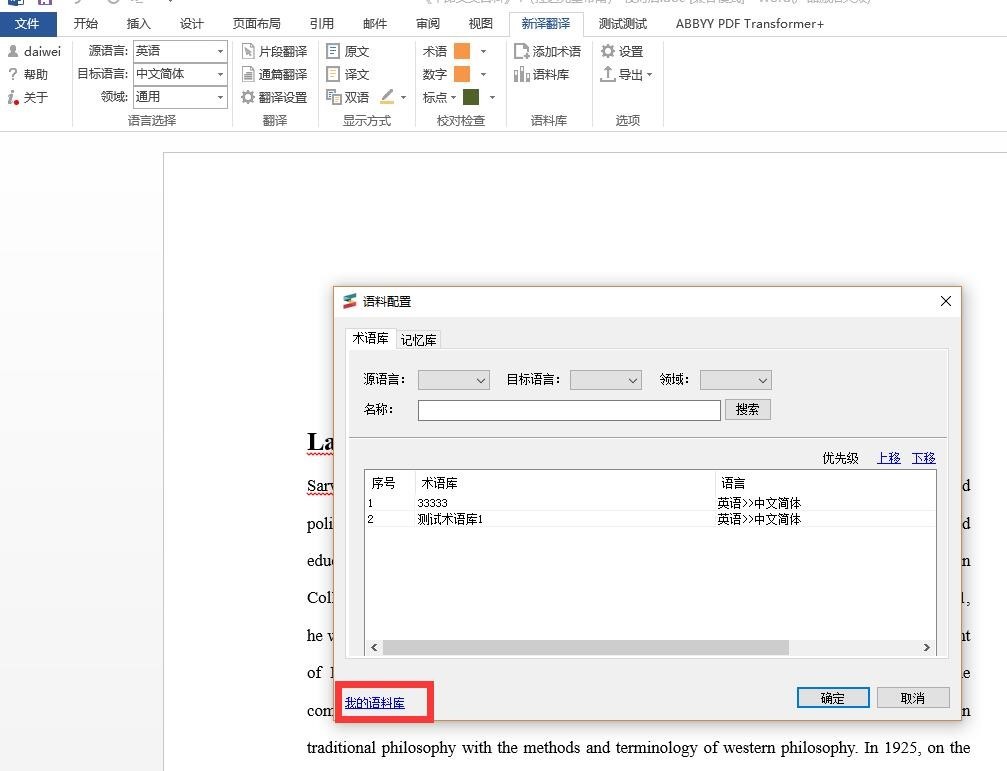Viewport: 1007px width, 771px height.
Task: Click the 标点 dark green swatch
Action: click(x=471, y=97)
